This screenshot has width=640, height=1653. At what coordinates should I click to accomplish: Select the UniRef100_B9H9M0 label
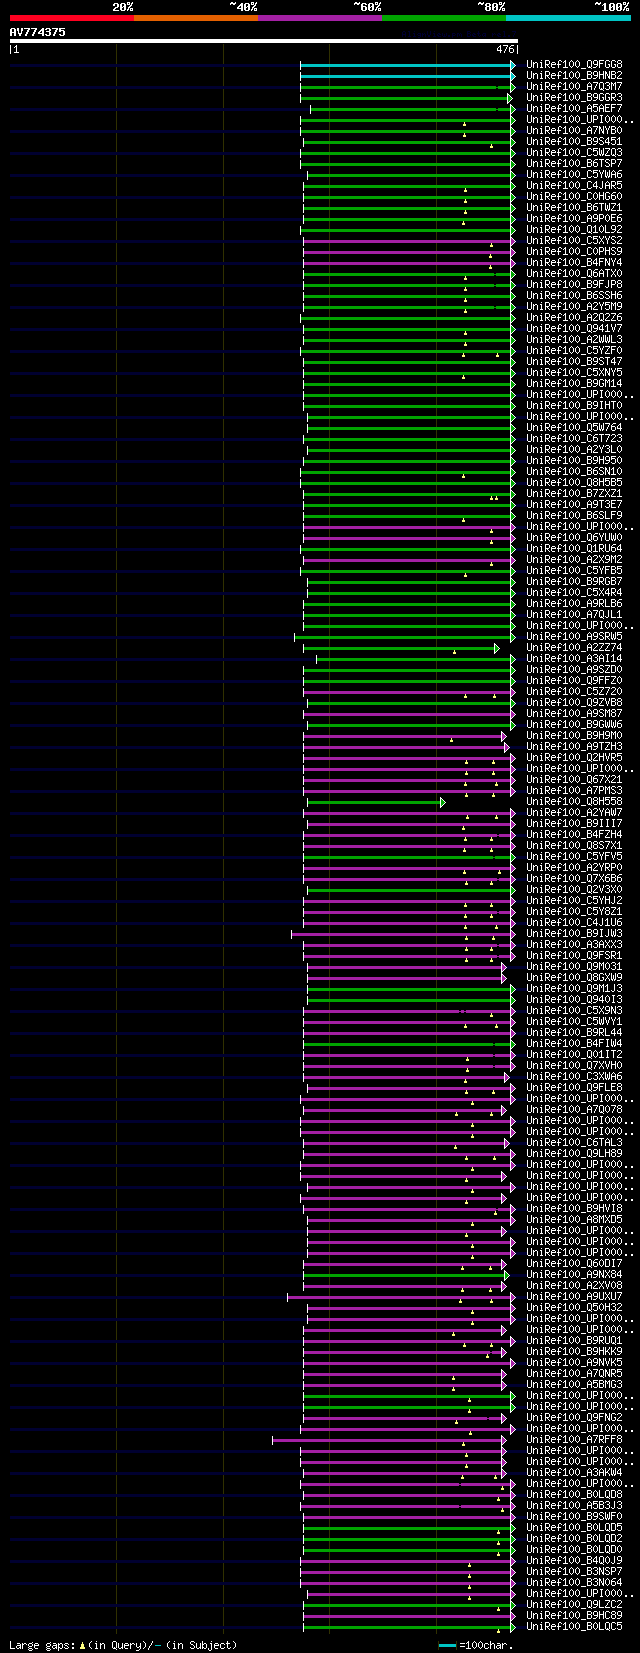pyautogui.click(x=574, y=735)
